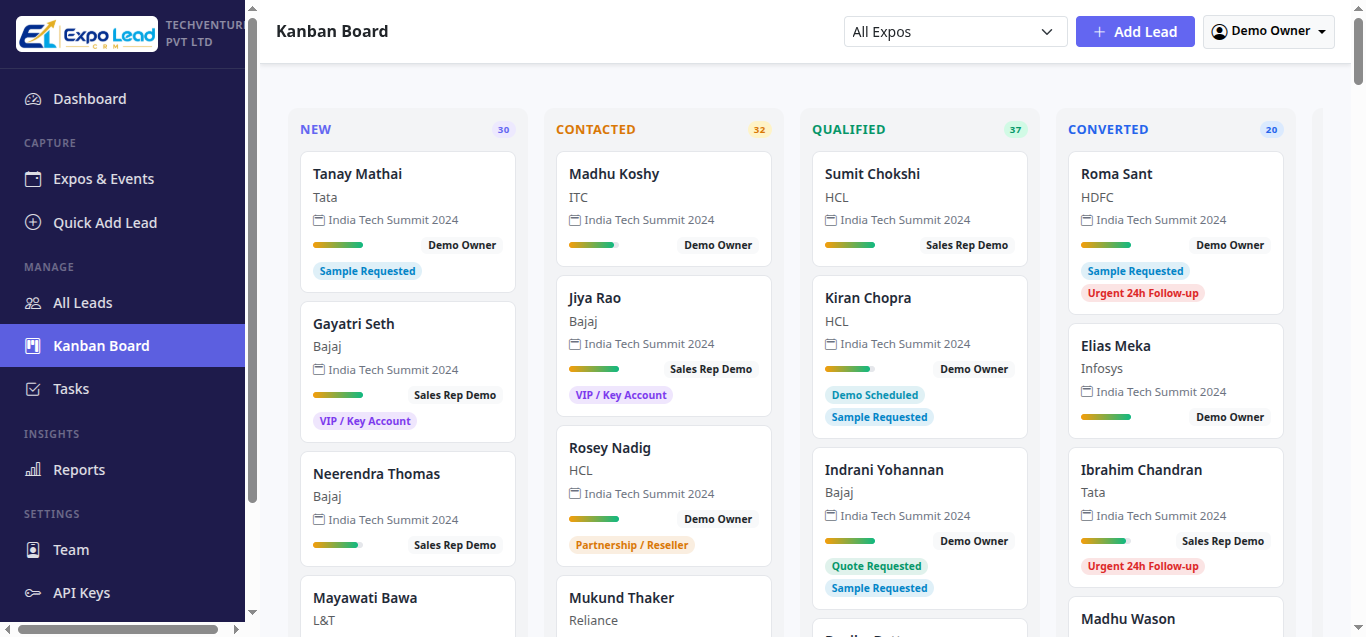
Task: Click score bar on Tanay Mathai card
Action: 338,245
